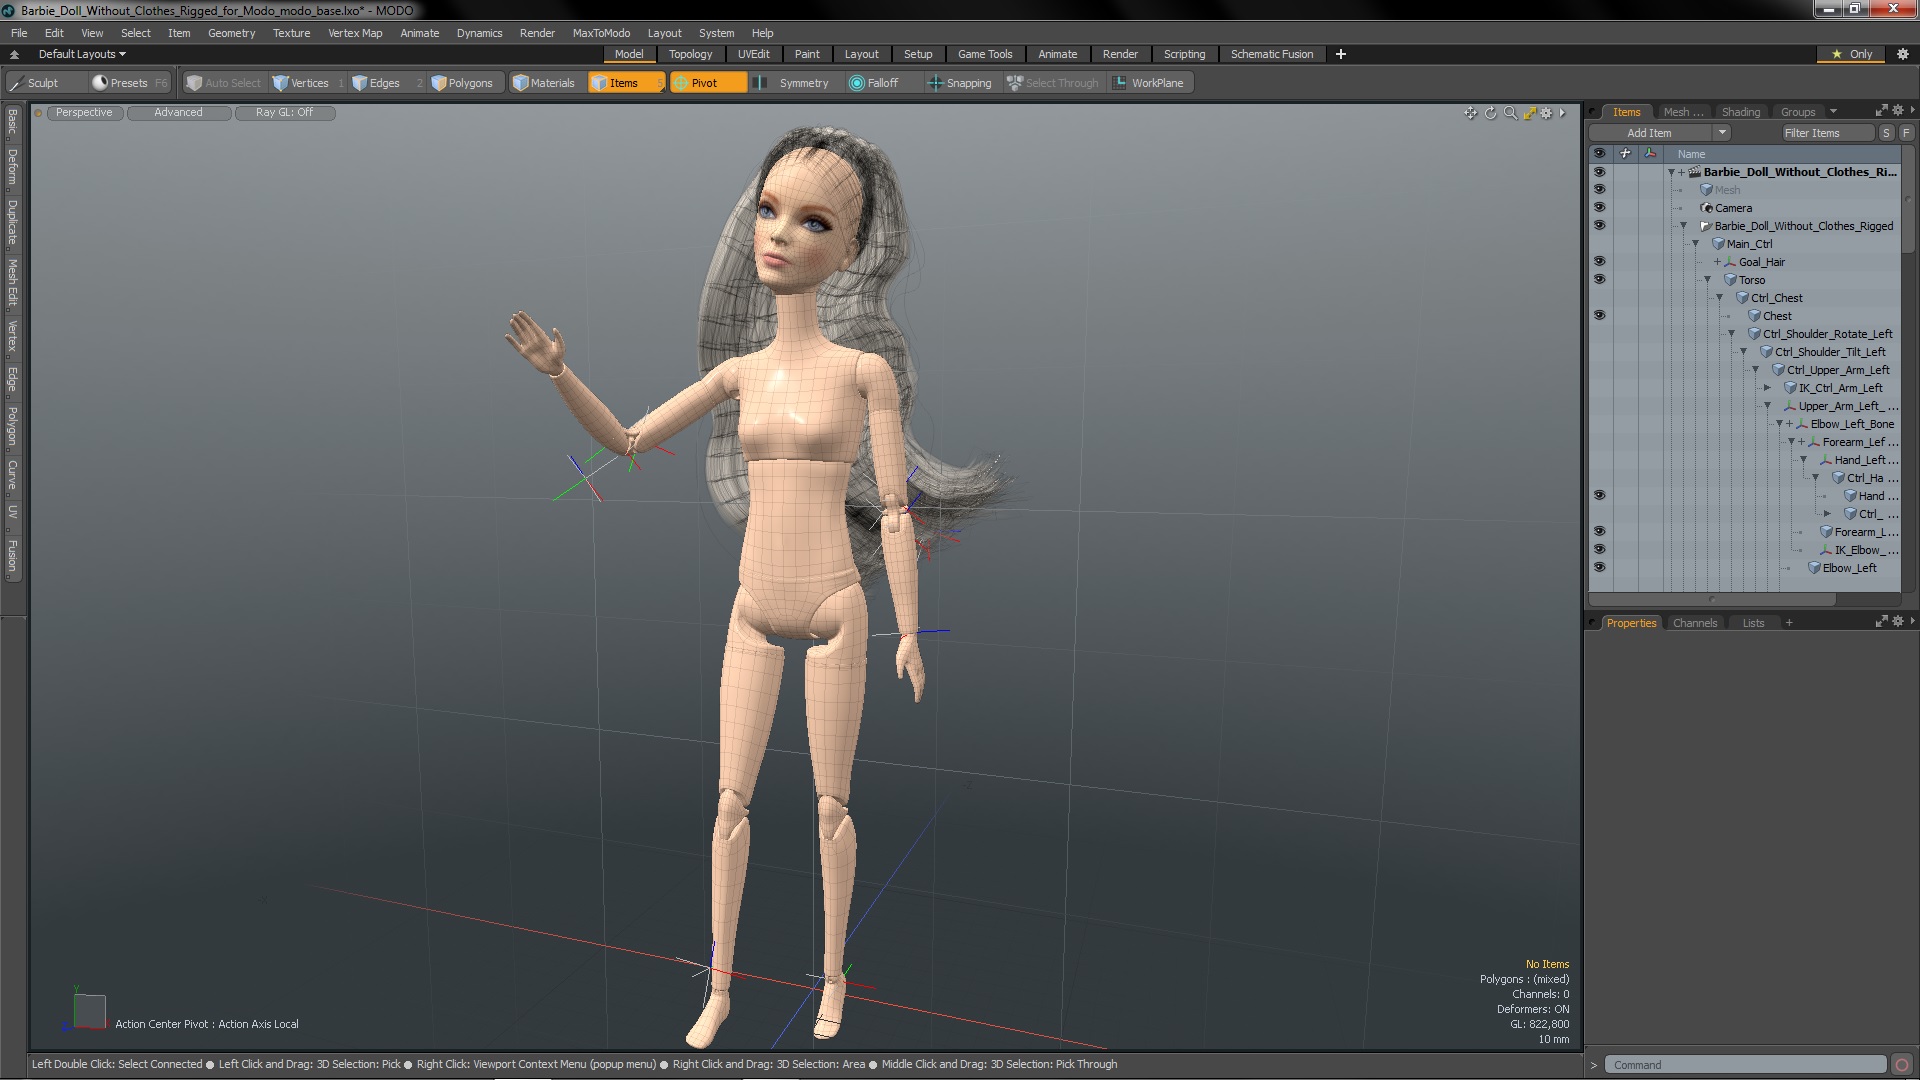The width and height of the screenshot is (1920, 1080).
Task: Toggle visibility of Goal_Hair item
Action: pos(1599,262)
